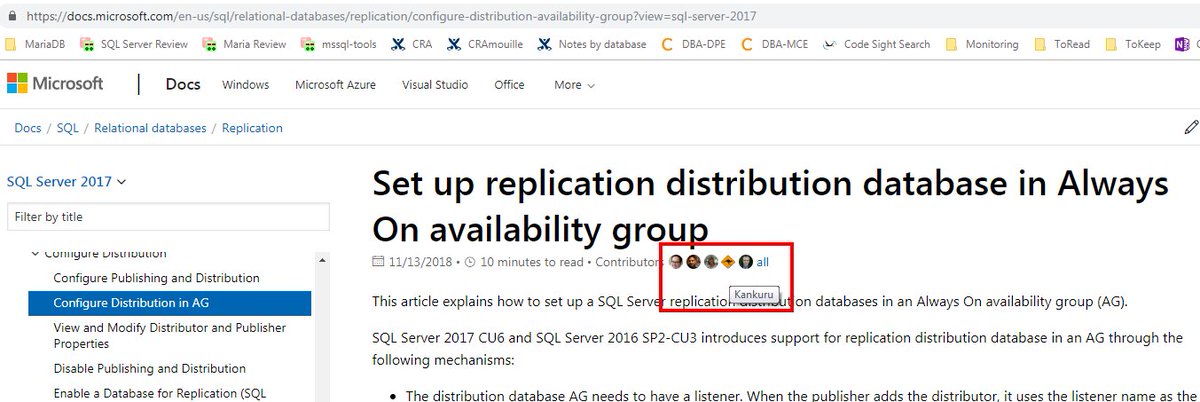
Task: Click the article title heading
Action: click(x=770, y=206)
